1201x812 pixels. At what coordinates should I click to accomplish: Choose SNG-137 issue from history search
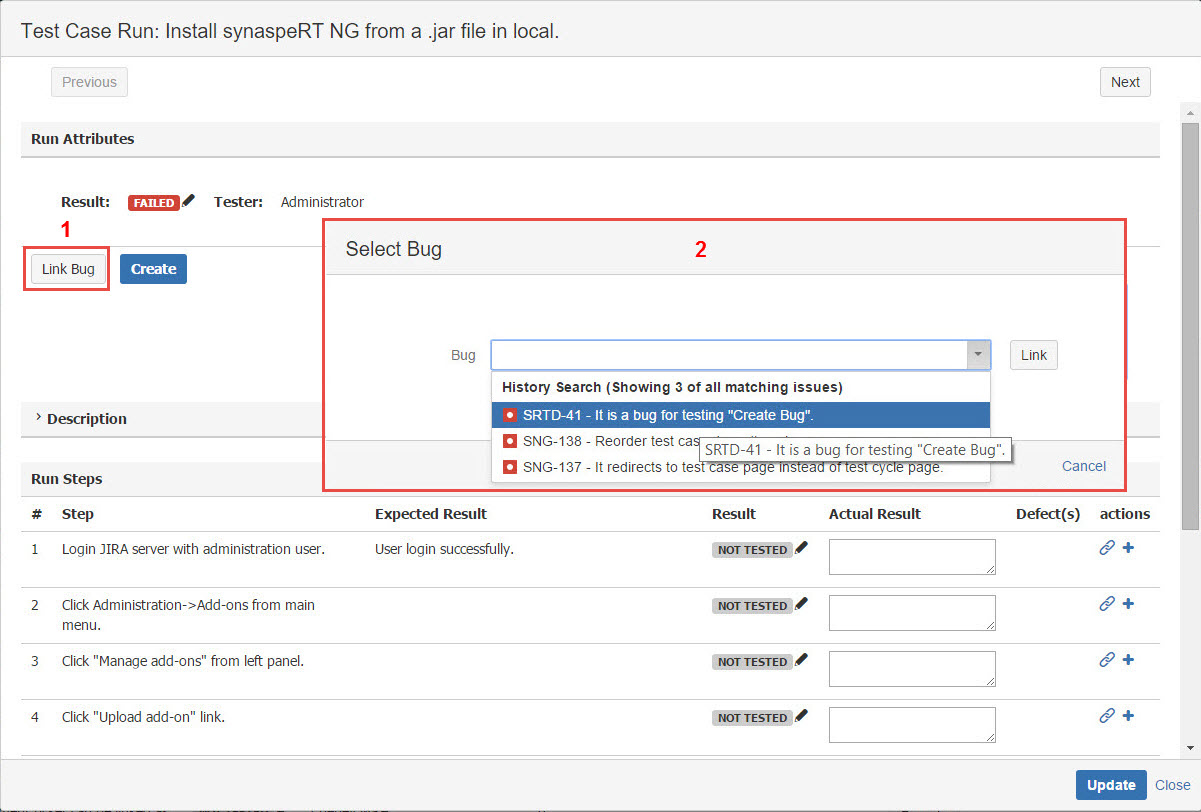pos(730,466)
